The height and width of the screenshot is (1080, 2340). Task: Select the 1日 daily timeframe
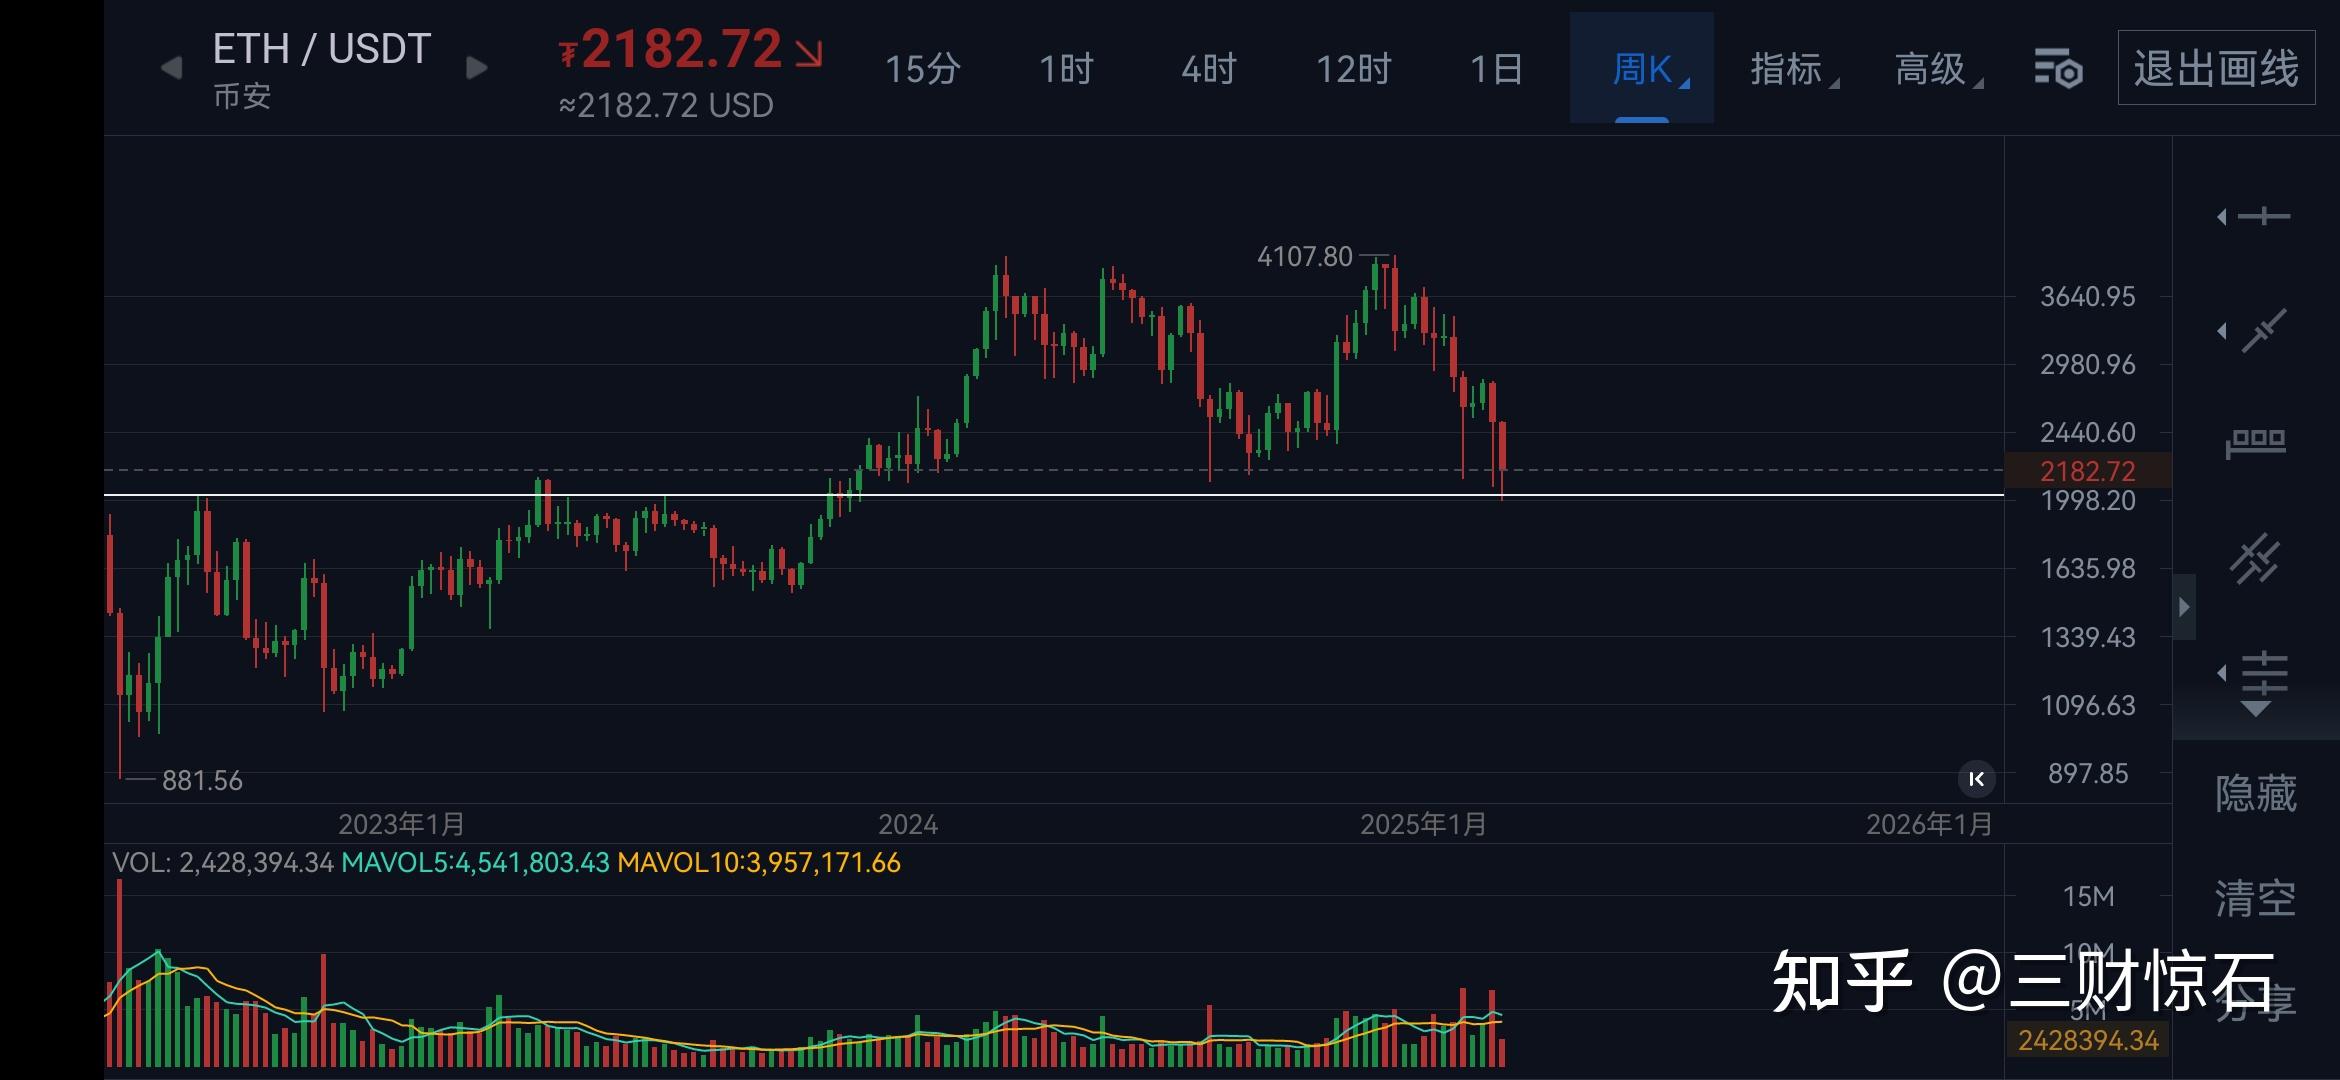(1496, 69)
